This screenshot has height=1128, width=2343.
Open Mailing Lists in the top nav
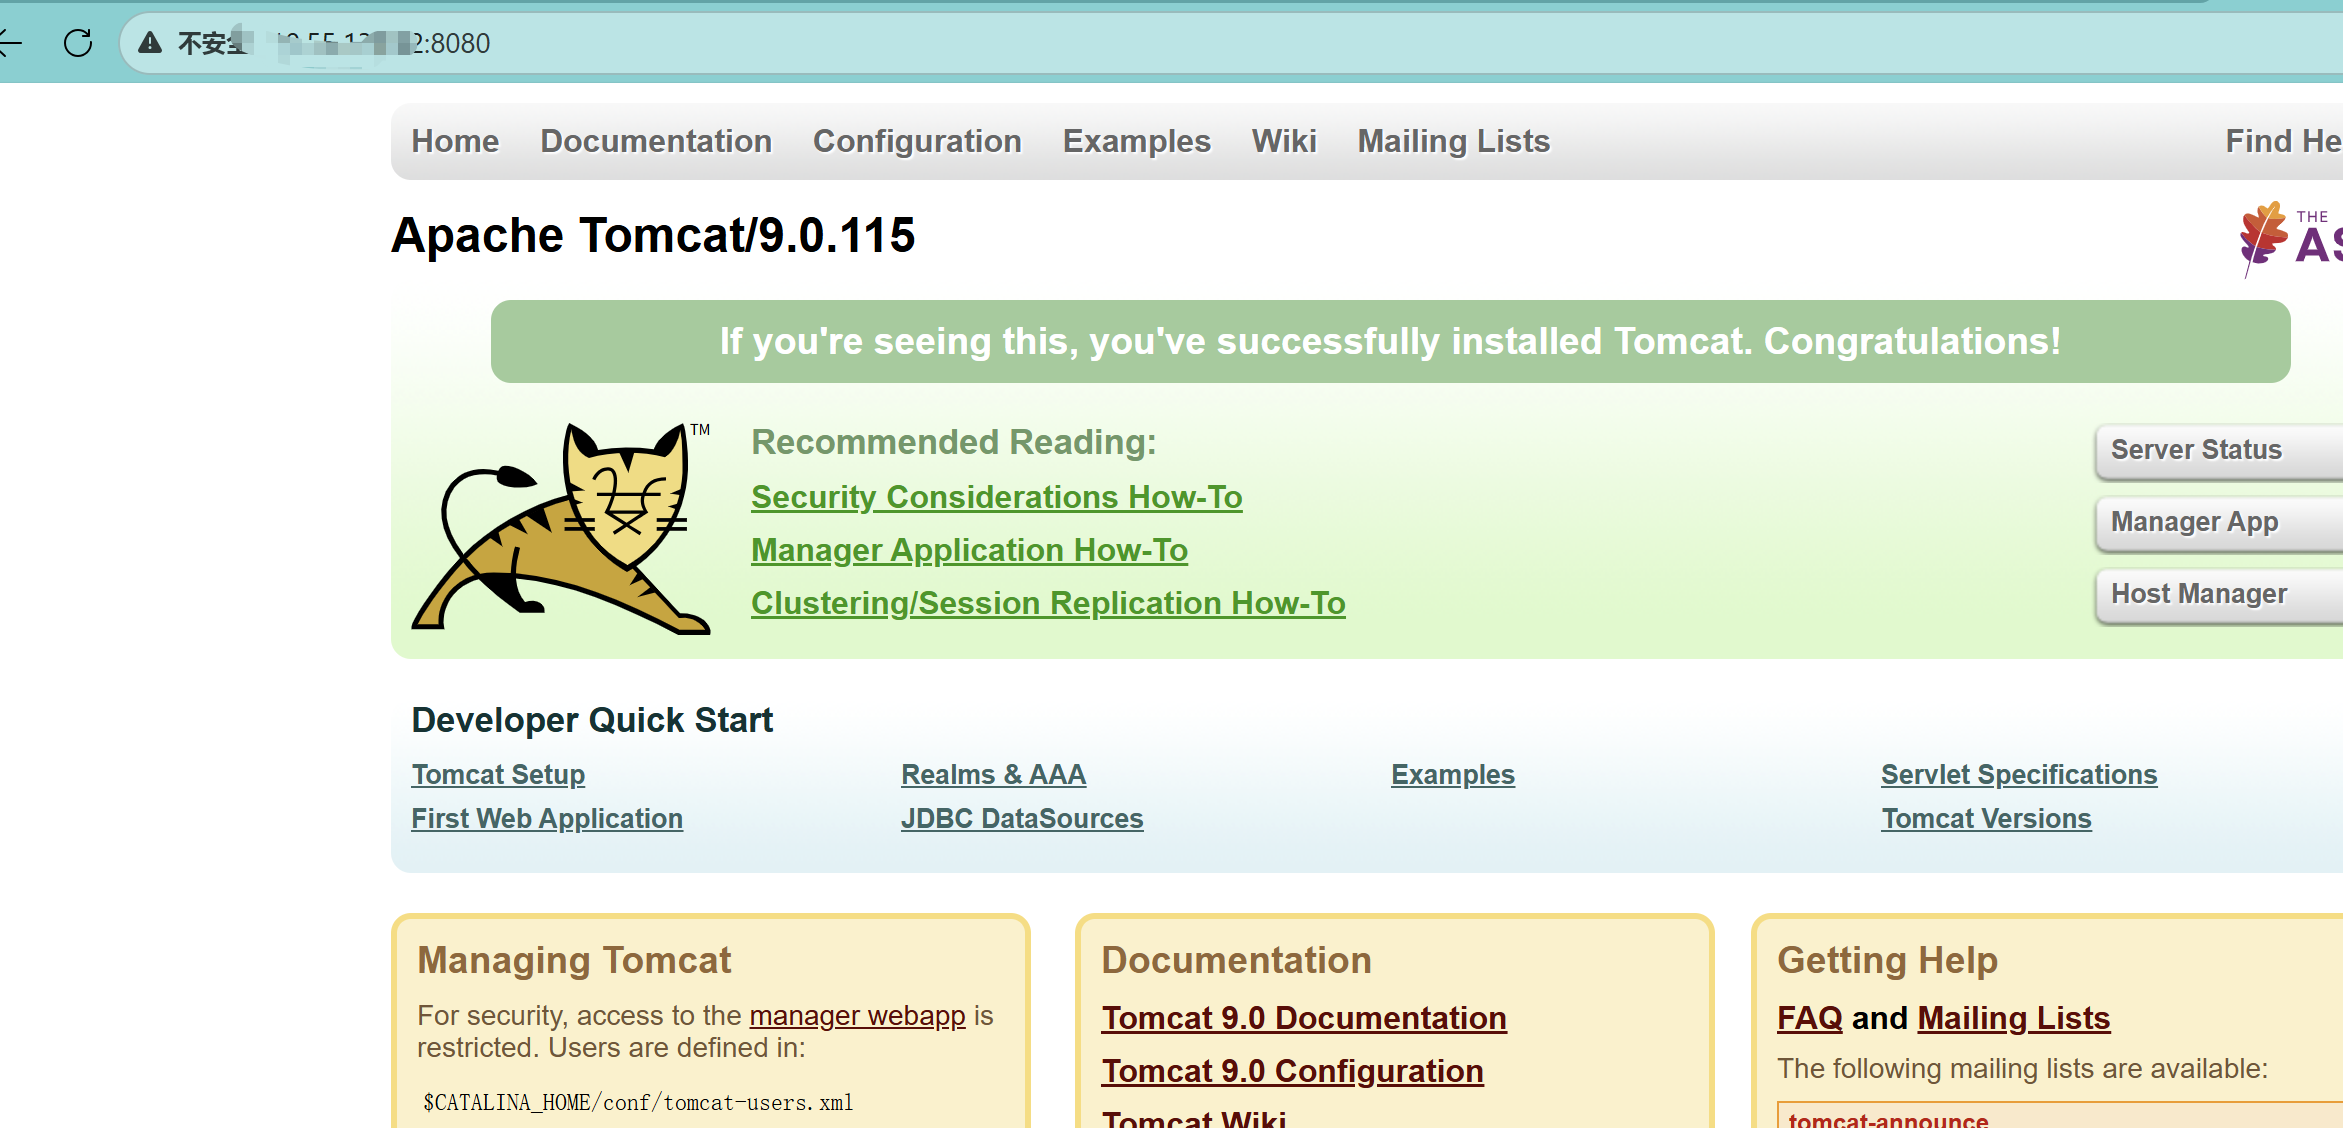(x=1453, y=141)
